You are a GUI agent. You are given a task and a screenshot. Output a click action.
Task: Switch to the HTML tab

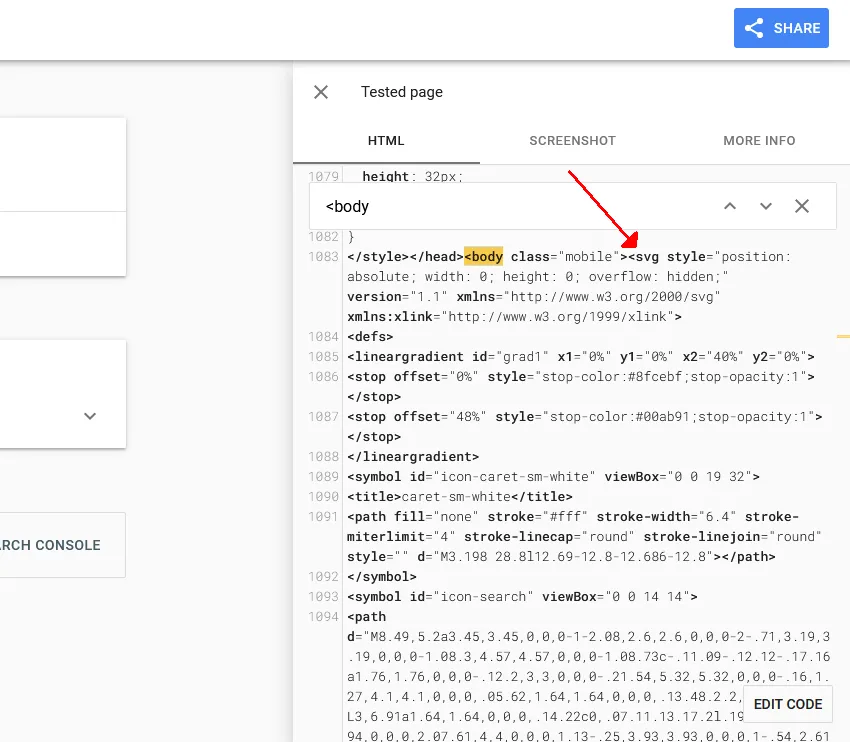pos(386,141)
